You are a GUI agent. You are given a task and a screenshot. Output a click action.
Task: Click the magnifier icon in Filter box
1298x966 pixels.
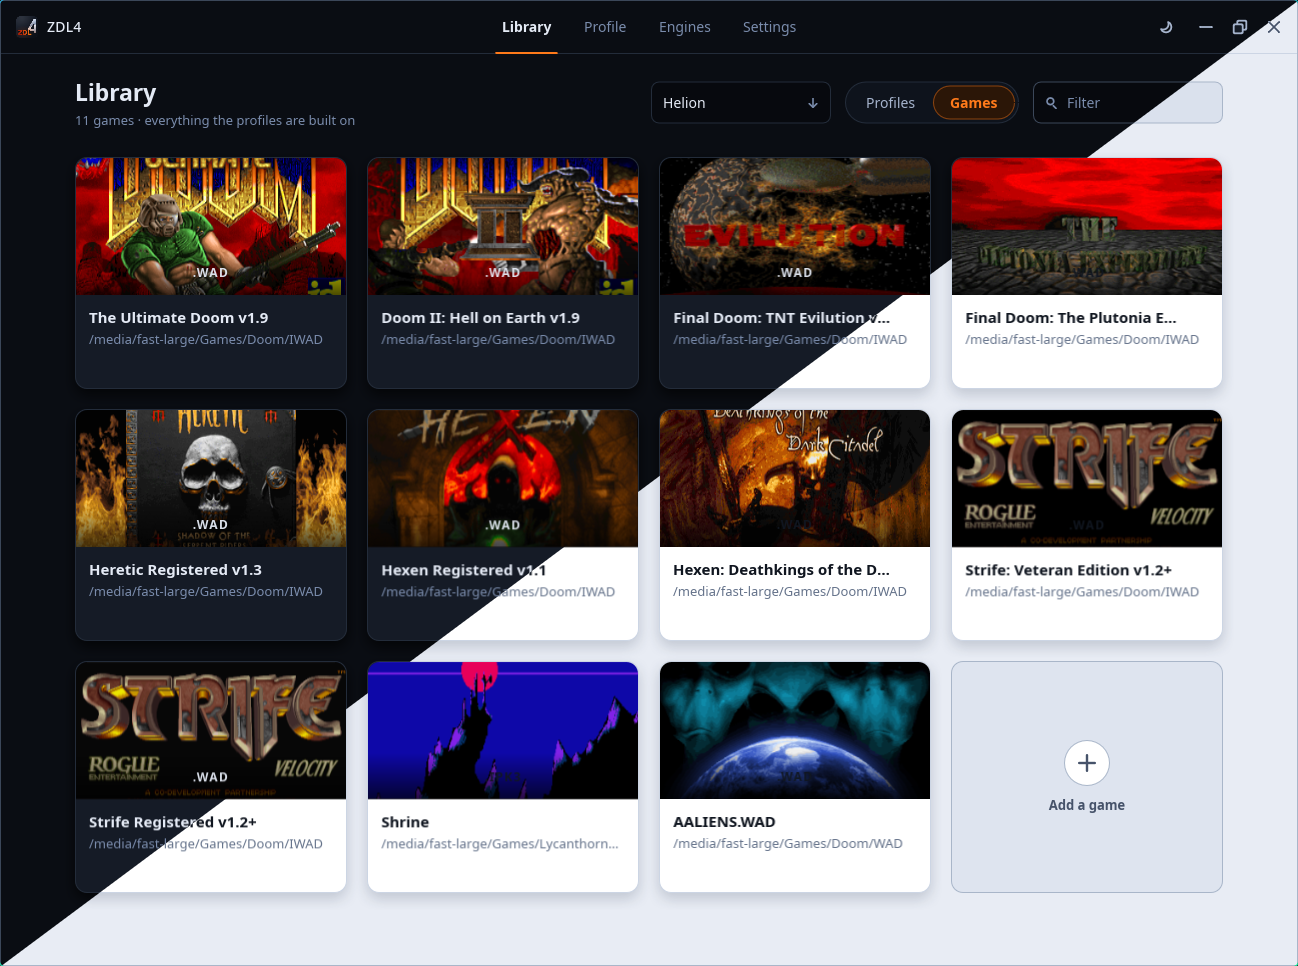point(1051,103)
